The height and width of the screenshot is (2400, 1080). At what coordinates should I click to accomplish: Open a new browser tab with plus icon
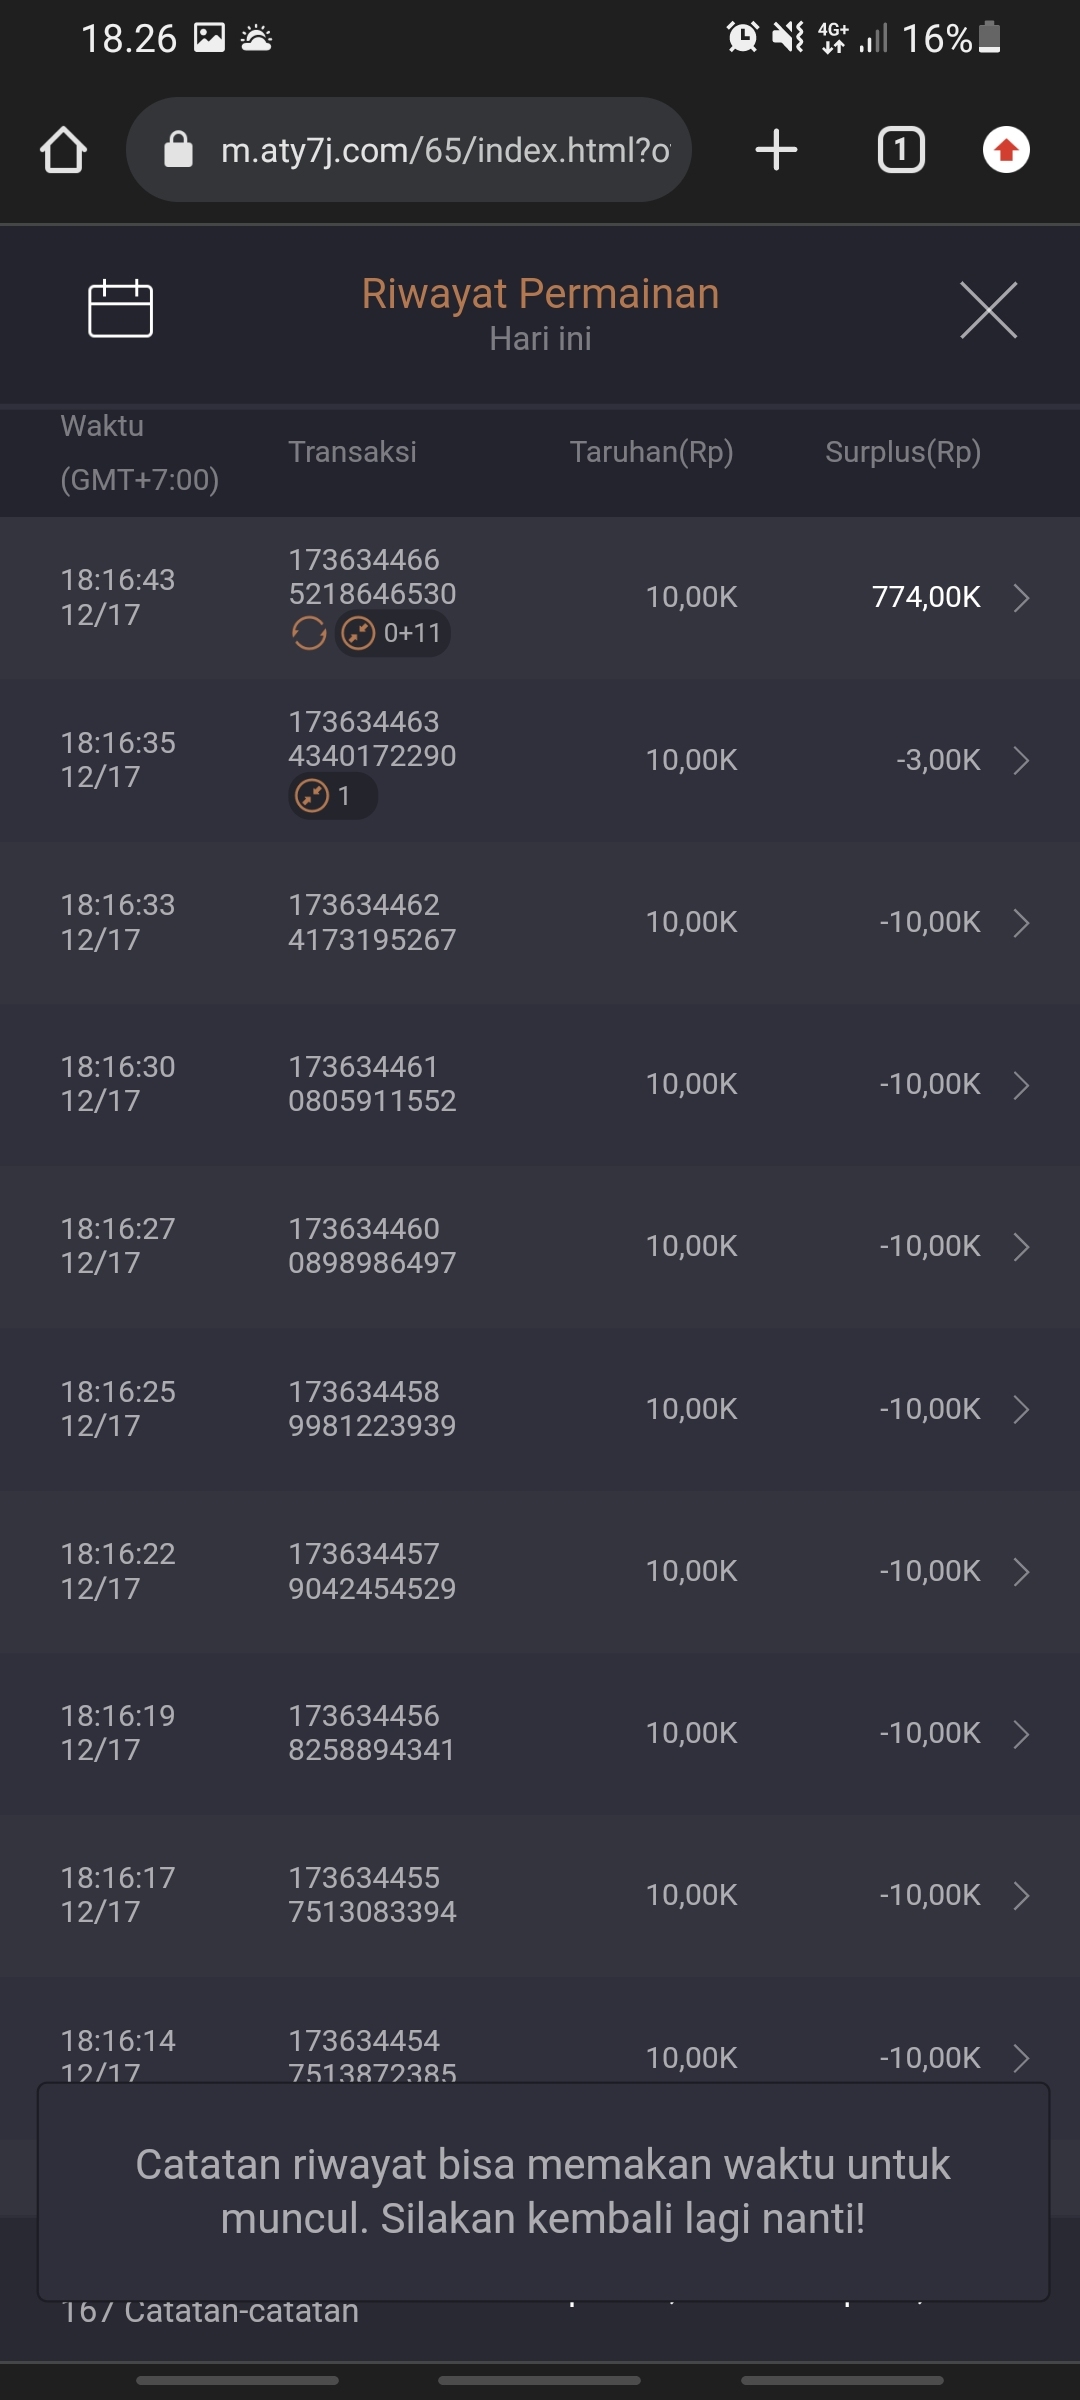tap(776, 151)
